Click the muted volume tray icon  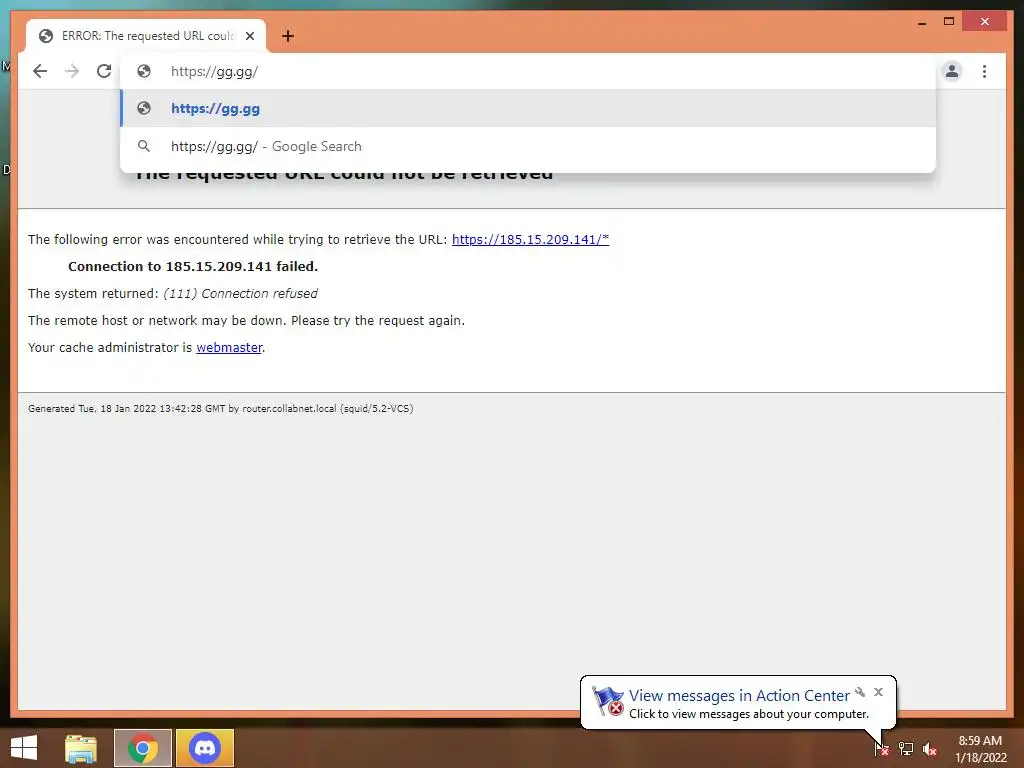929,748
